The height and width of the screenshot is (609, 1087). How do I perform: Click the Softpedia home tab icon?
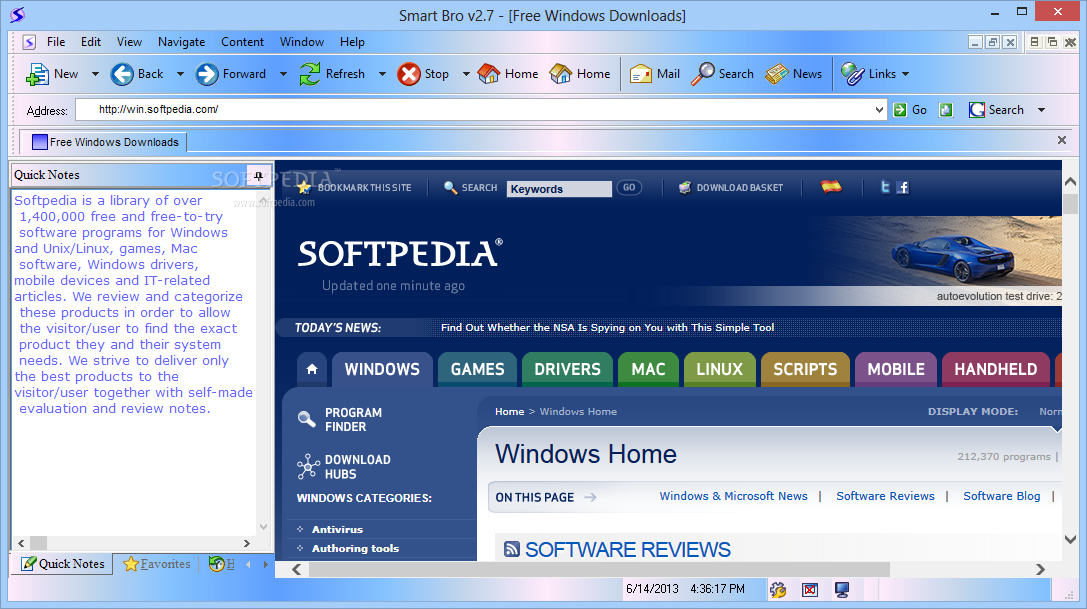click(x=312, y=369)
